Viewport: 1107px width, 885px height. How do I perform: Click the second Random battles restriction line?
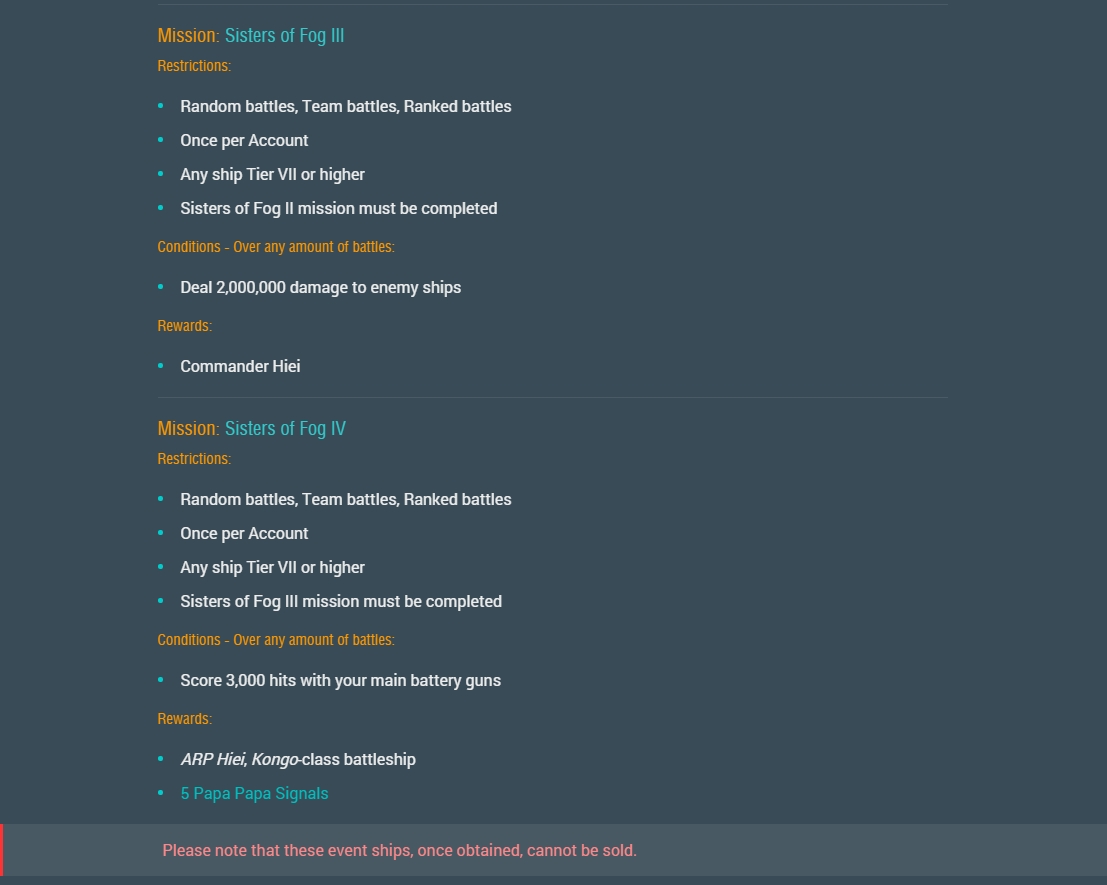click(346, 500)
